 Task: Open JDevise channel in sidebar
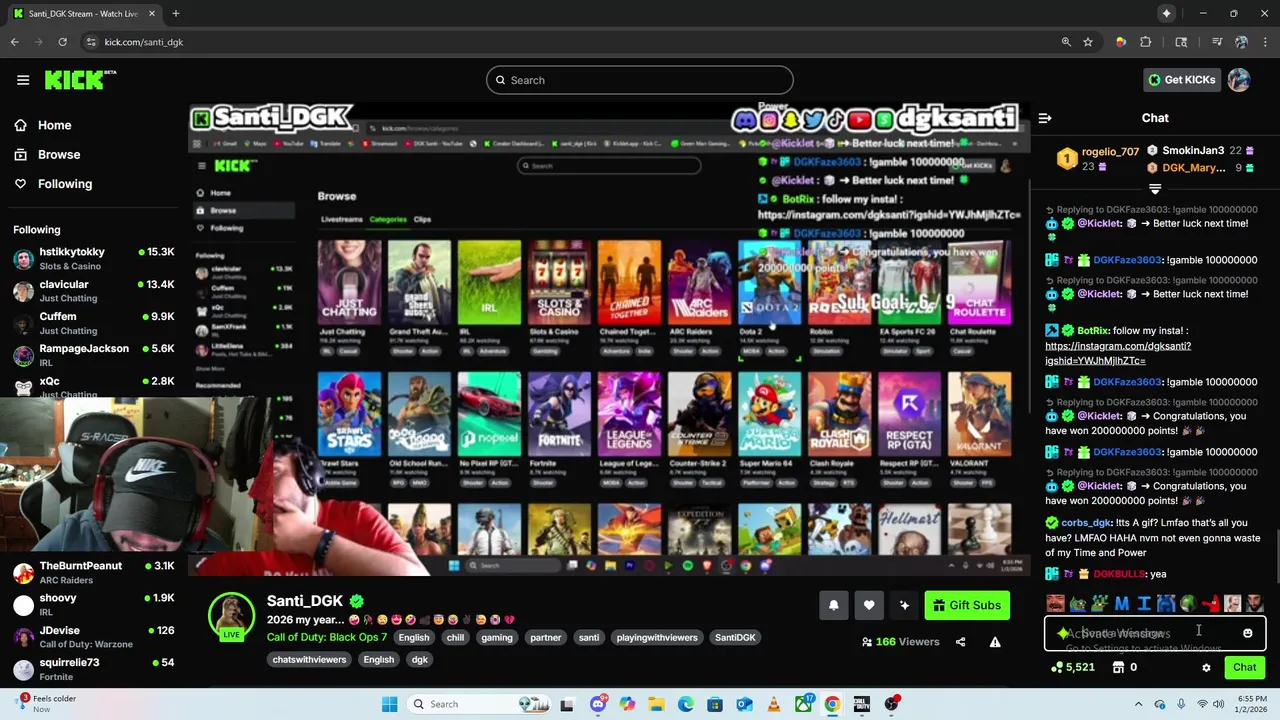click(x=92, y=637)
